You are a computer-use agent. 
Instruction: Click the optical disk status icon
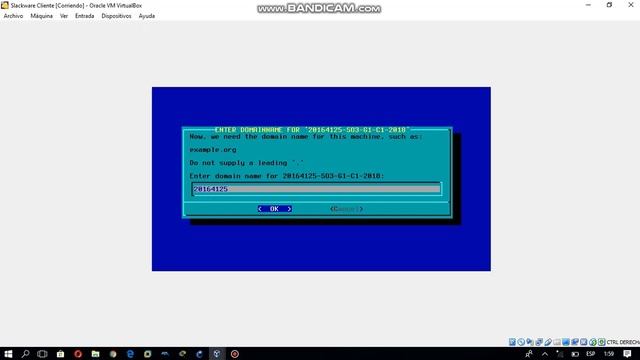[521, 342]
